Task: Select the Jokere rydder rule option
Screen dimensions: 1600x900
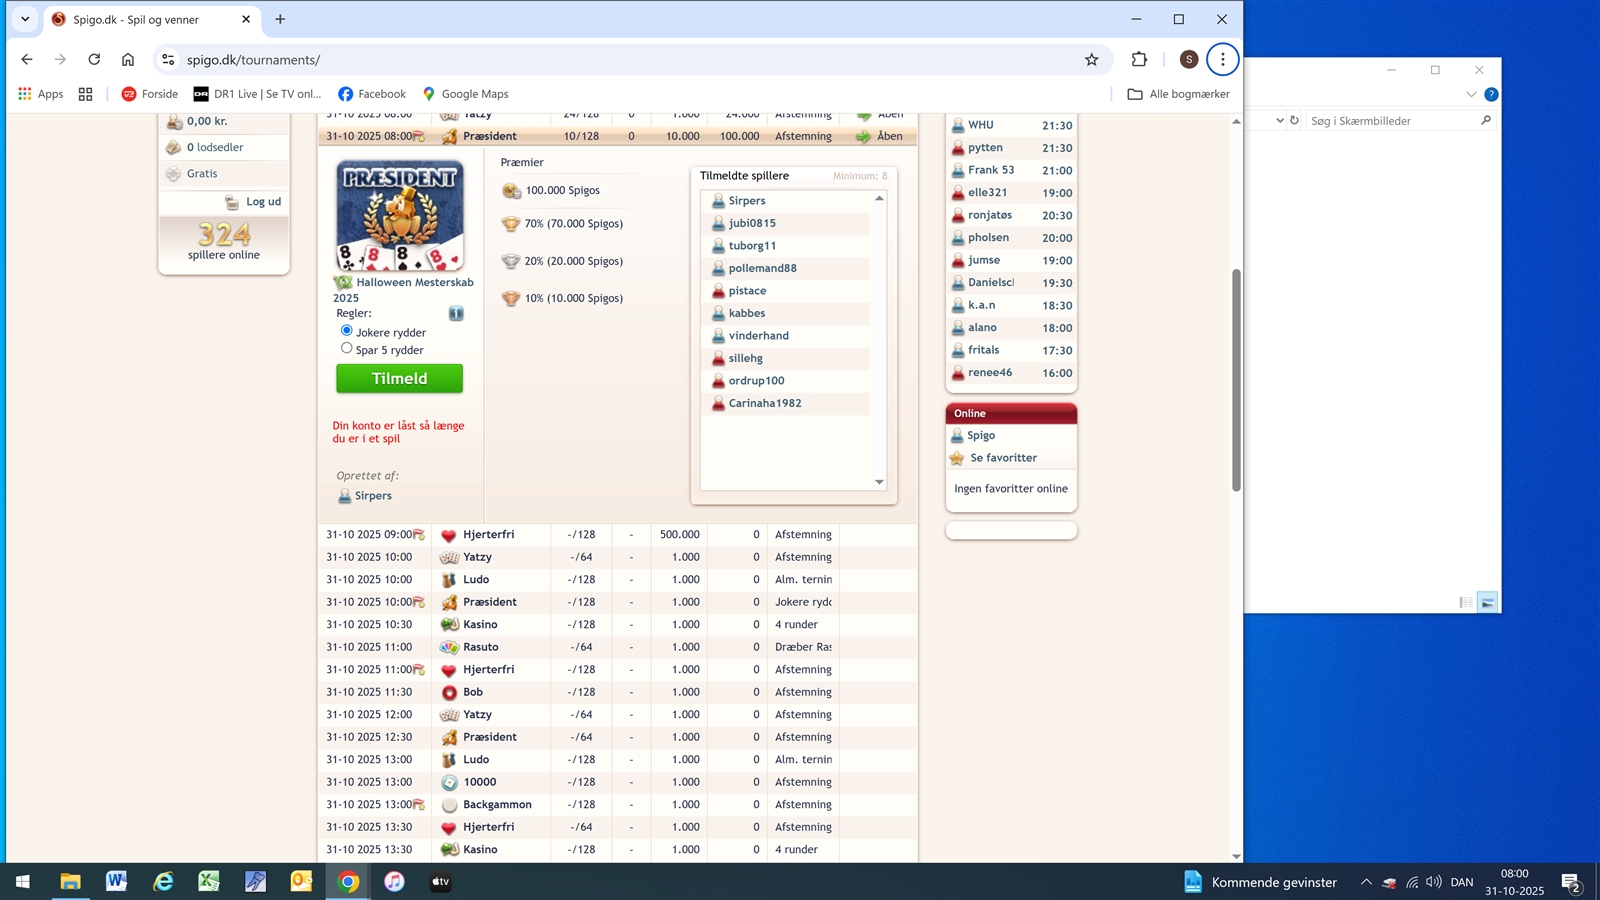Action: [347, 331]
